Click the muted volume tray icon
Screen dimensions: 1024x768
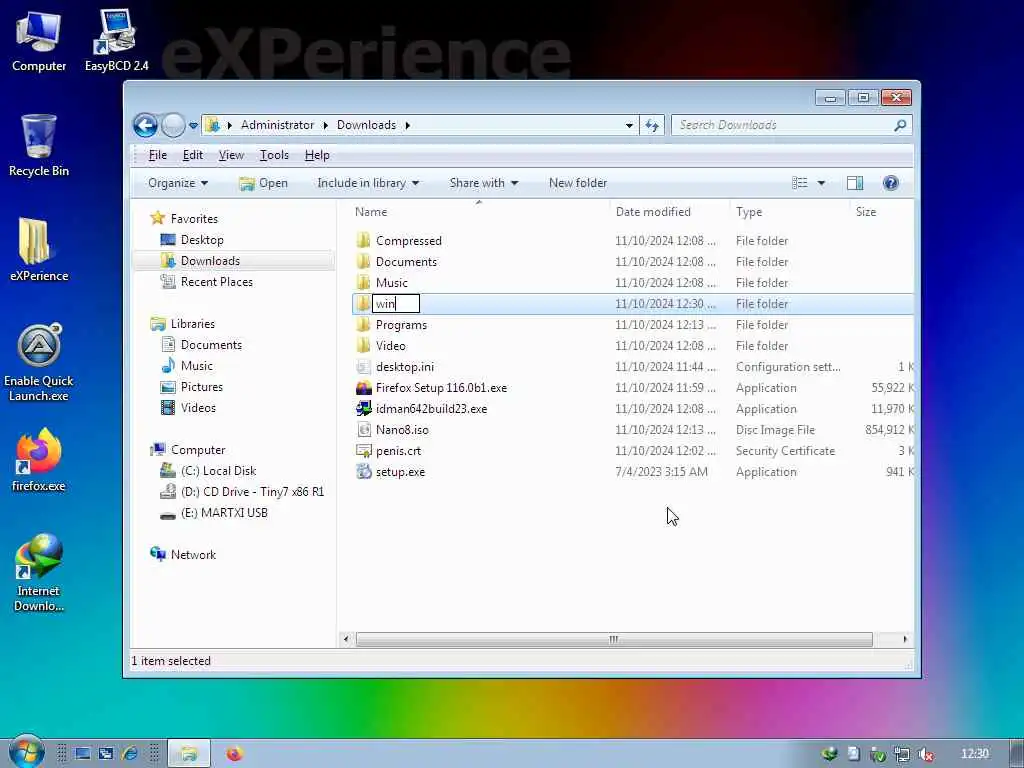pyautogui.click(x=926, y=754)
